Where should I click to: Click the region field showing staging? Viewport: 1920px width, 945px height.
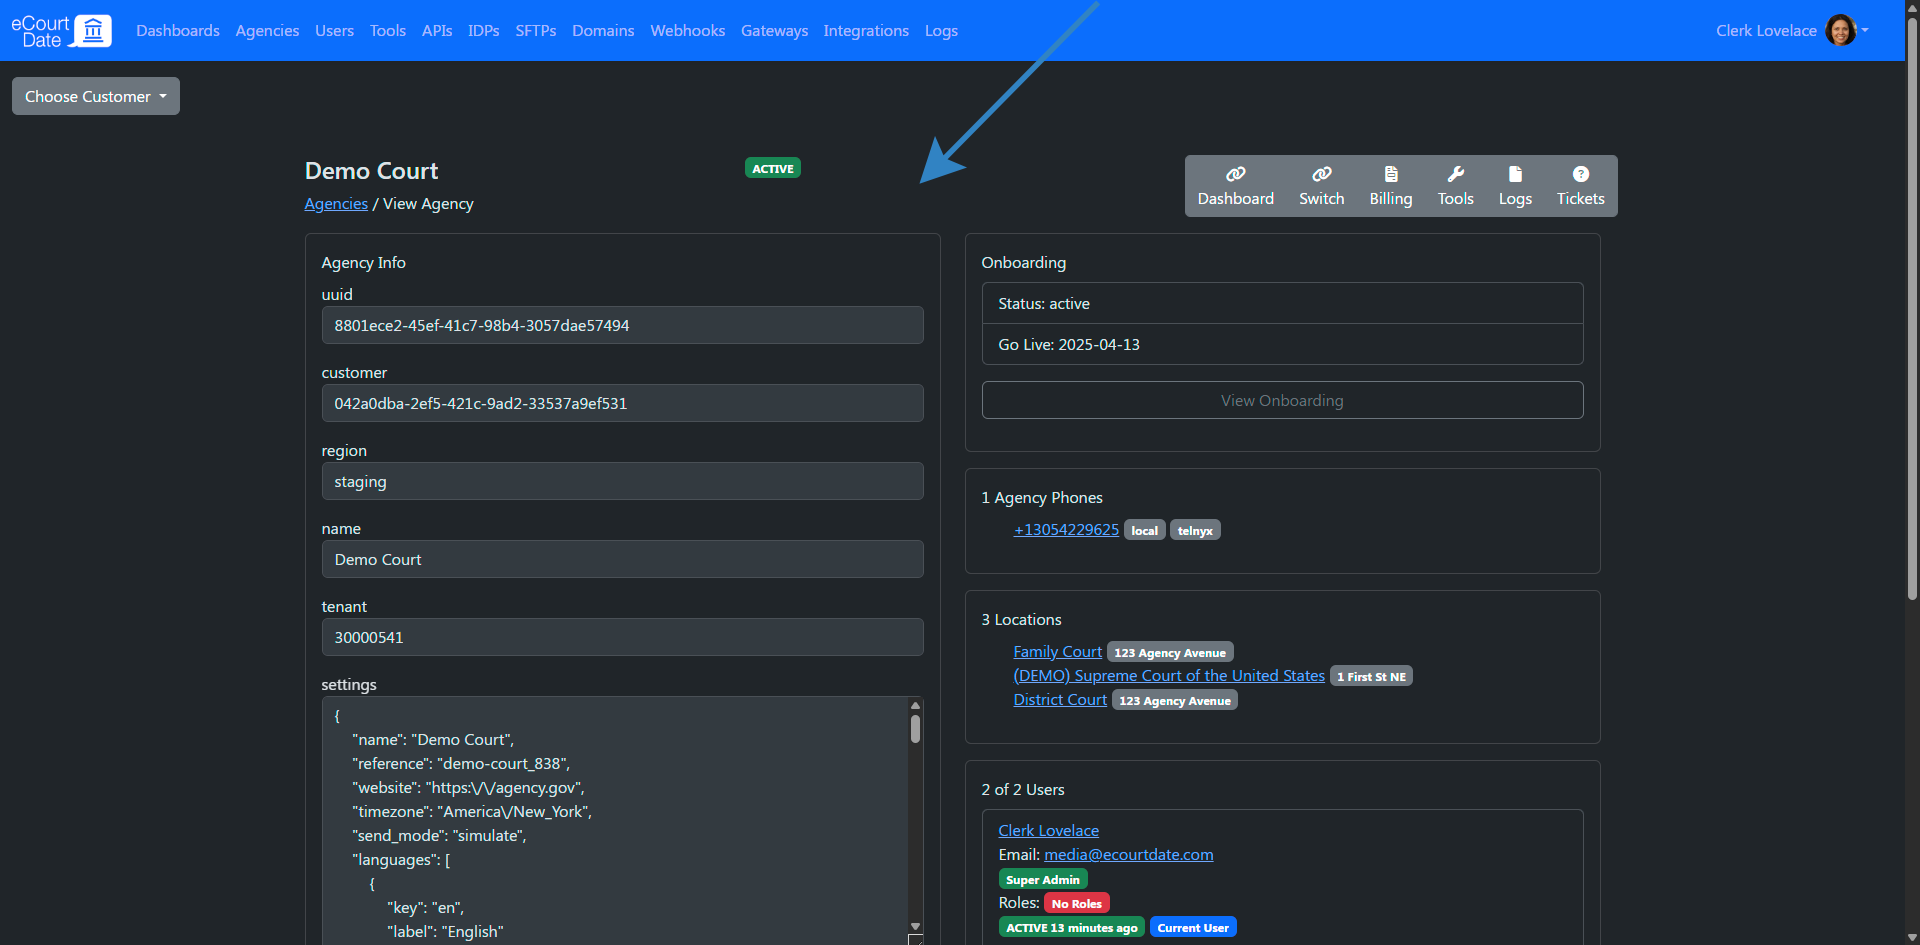pos(622,481)
